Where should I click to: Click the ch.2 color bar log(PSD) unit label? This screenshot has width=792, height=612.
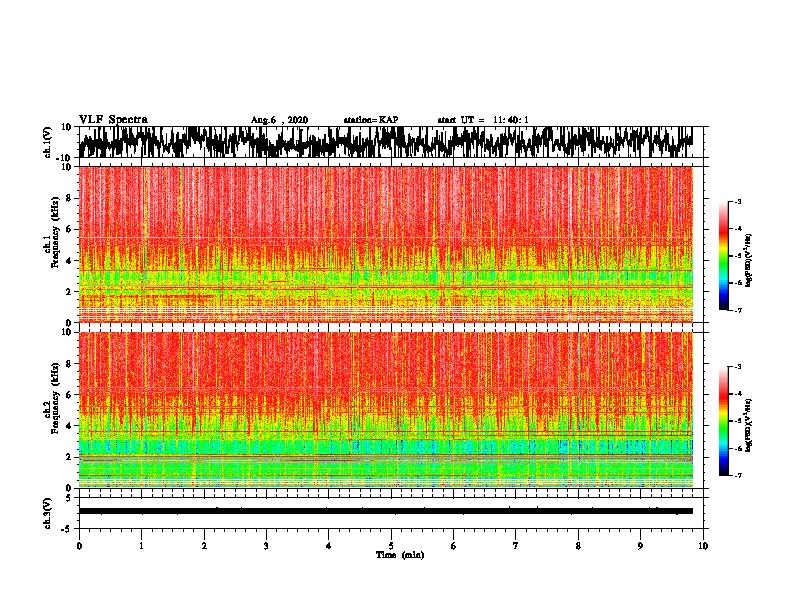point(749,426)
